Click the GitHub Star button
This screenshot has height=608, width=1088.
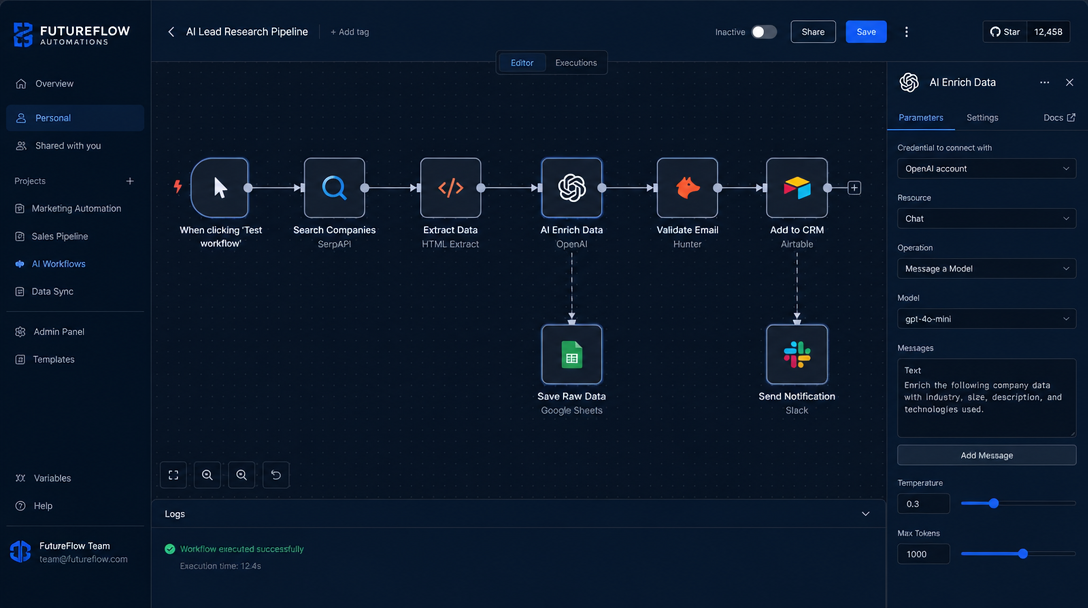tap(1004, 32)
